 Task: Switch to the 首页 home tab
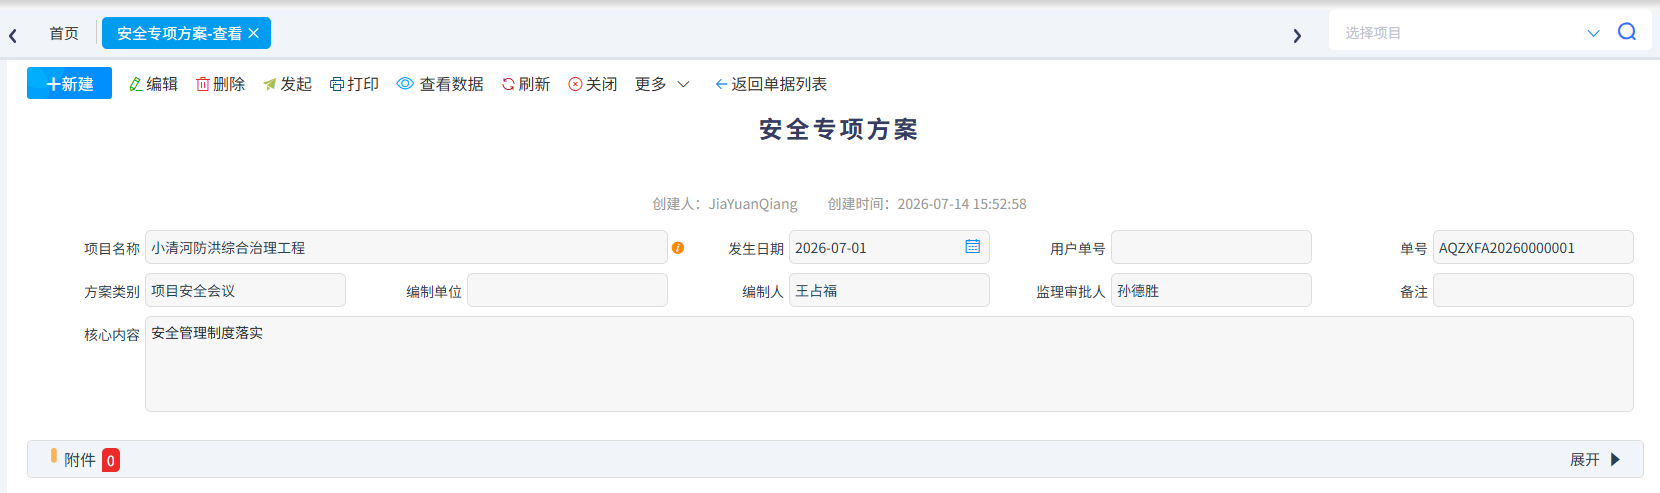pyautogui.click(x=64, y=33)
